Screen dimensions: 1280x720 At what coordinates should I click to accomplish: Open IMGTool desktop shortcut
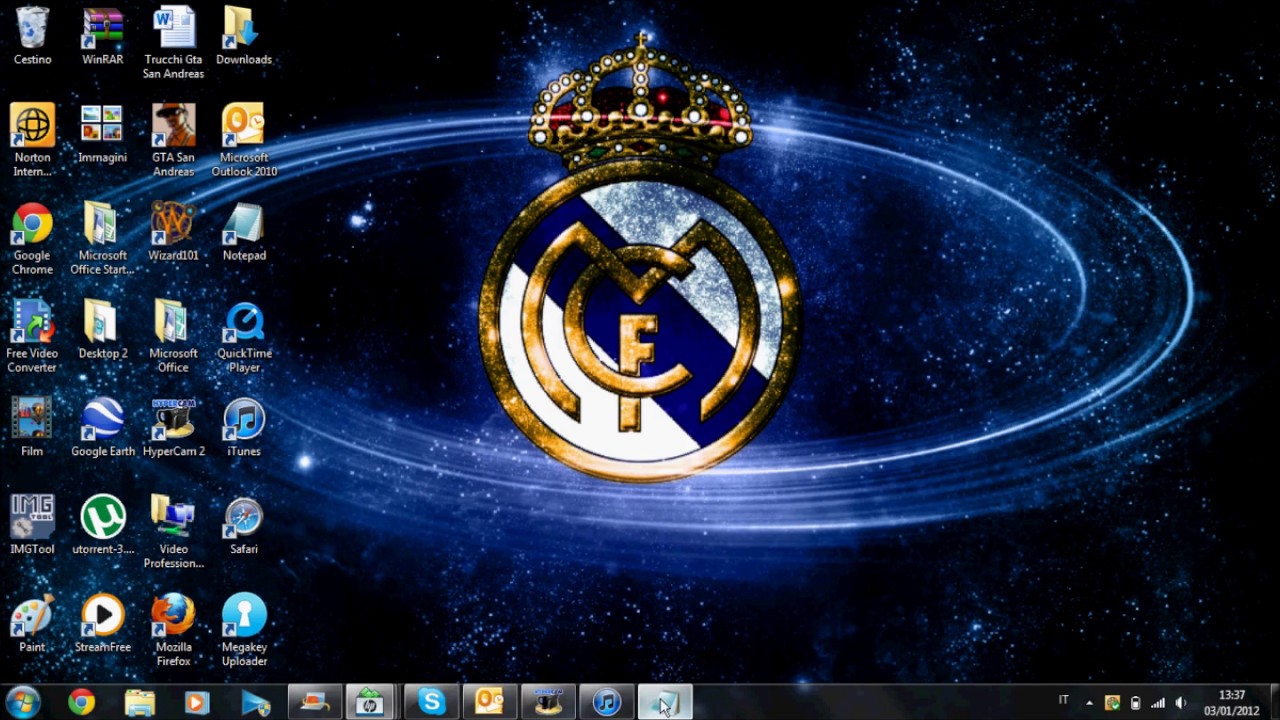click(32, 526)
